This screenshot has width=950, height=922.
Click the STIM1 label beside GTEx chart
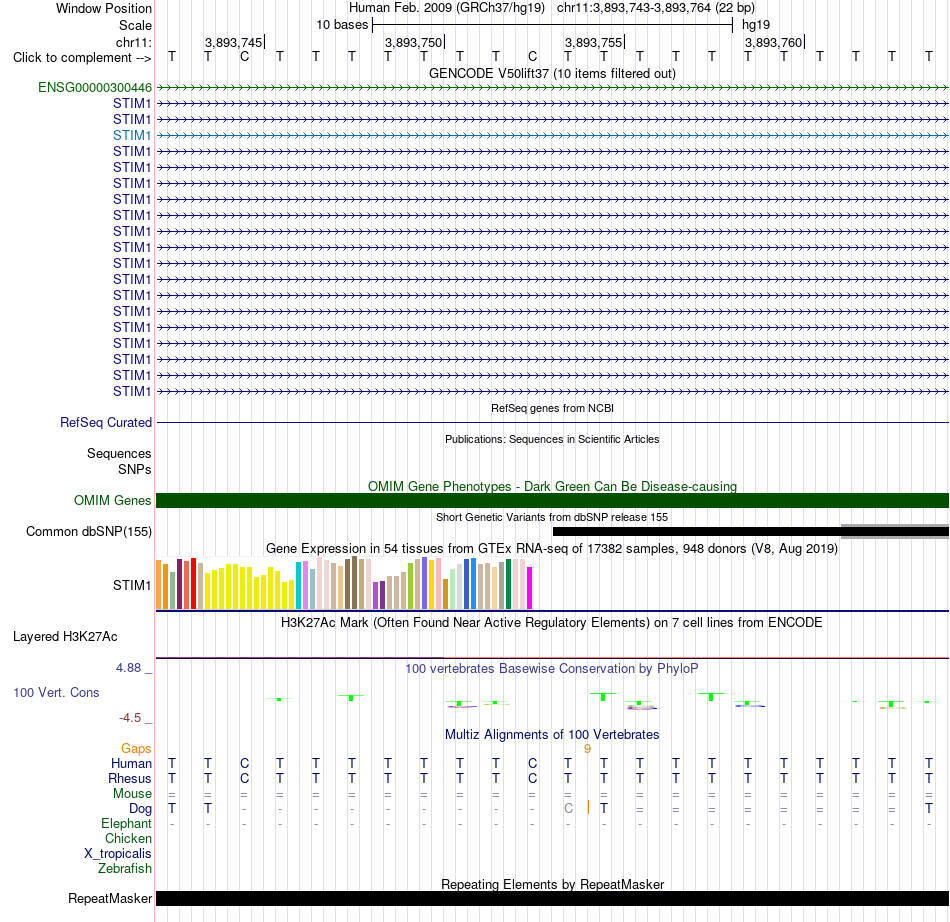pos(132,585)
